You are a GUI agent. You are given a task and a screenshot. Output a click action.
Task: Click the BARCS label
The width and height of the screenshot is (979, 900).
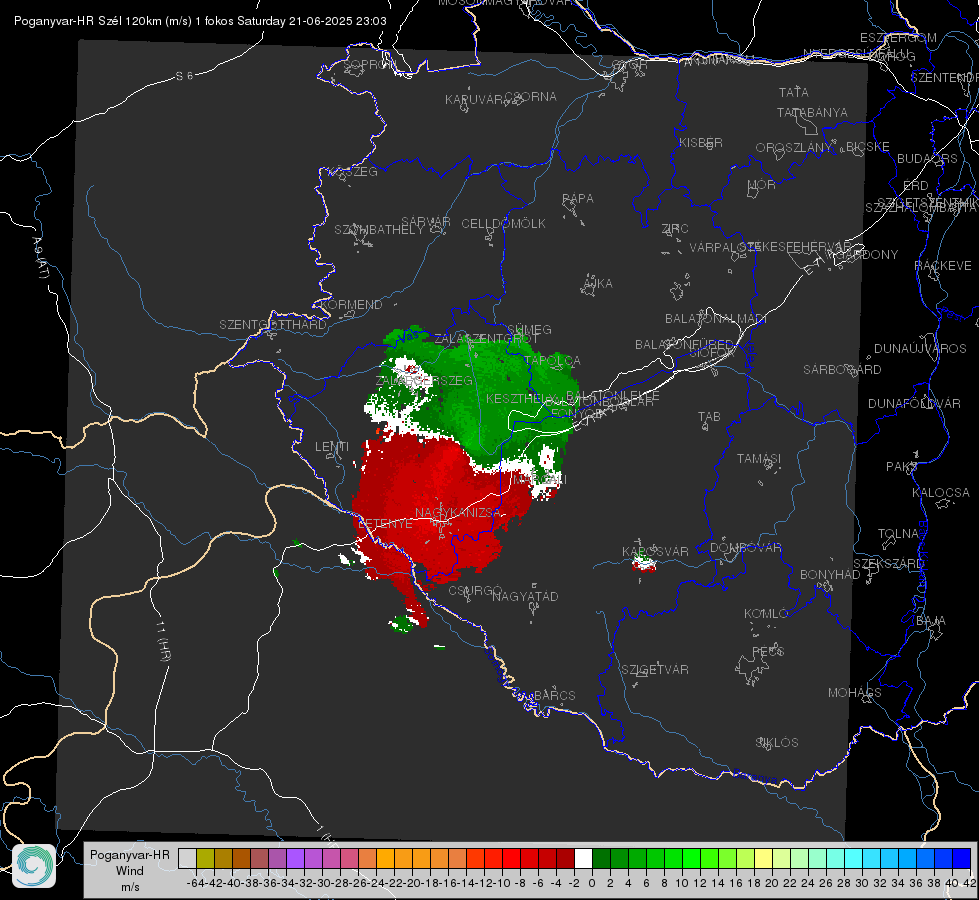(x=554, y=695)
